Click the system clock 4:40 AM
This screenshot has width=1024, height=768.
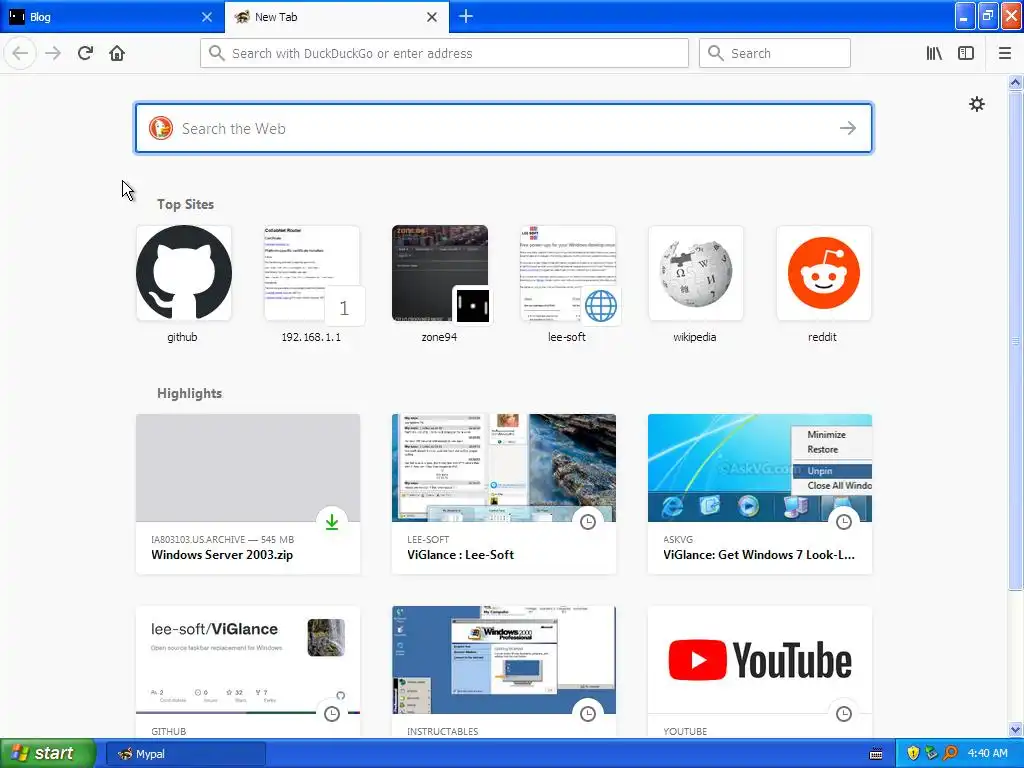pyautogui.click(x=987, y=754)
